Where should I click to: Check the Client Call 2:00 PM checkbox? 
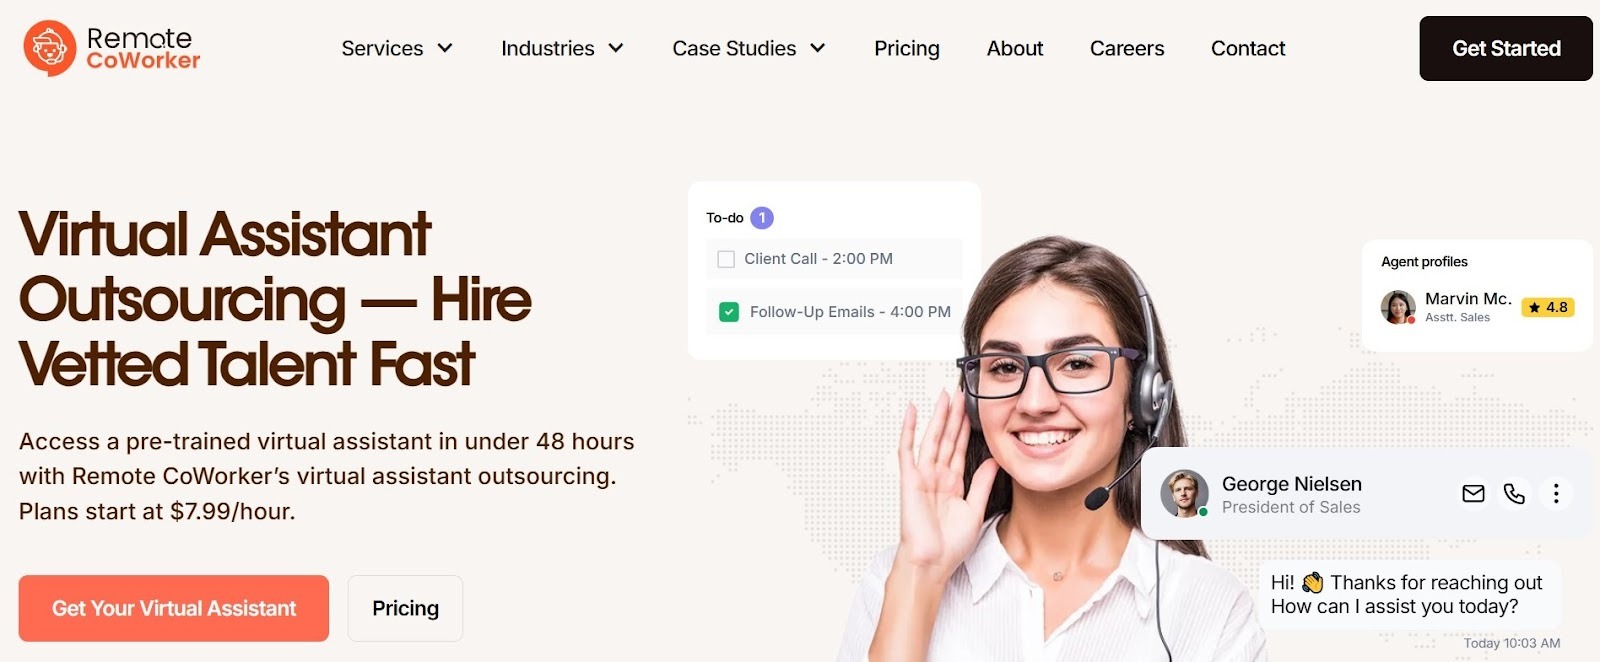coord(726,259)
